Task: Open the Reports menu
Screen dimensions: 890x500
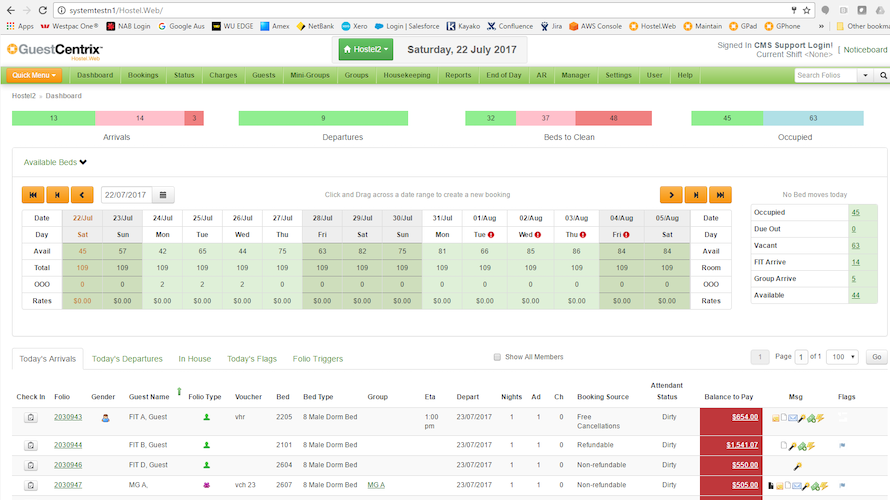Action: point(458,75)
